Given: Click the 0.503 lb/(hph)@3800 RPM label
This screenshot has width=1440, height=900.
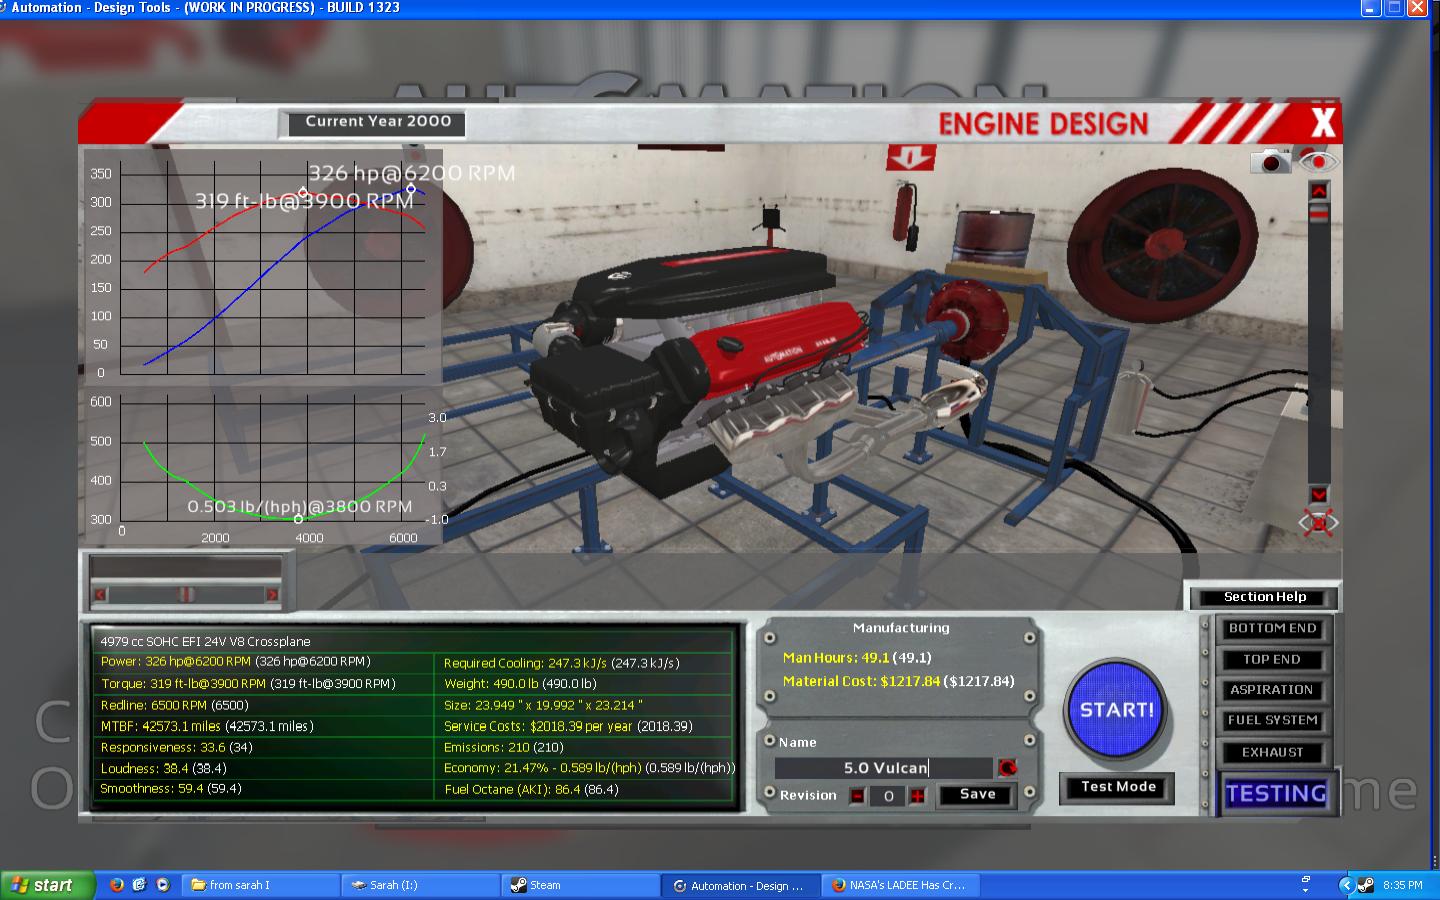Looking at the screenshot, I should pos(300,507).
